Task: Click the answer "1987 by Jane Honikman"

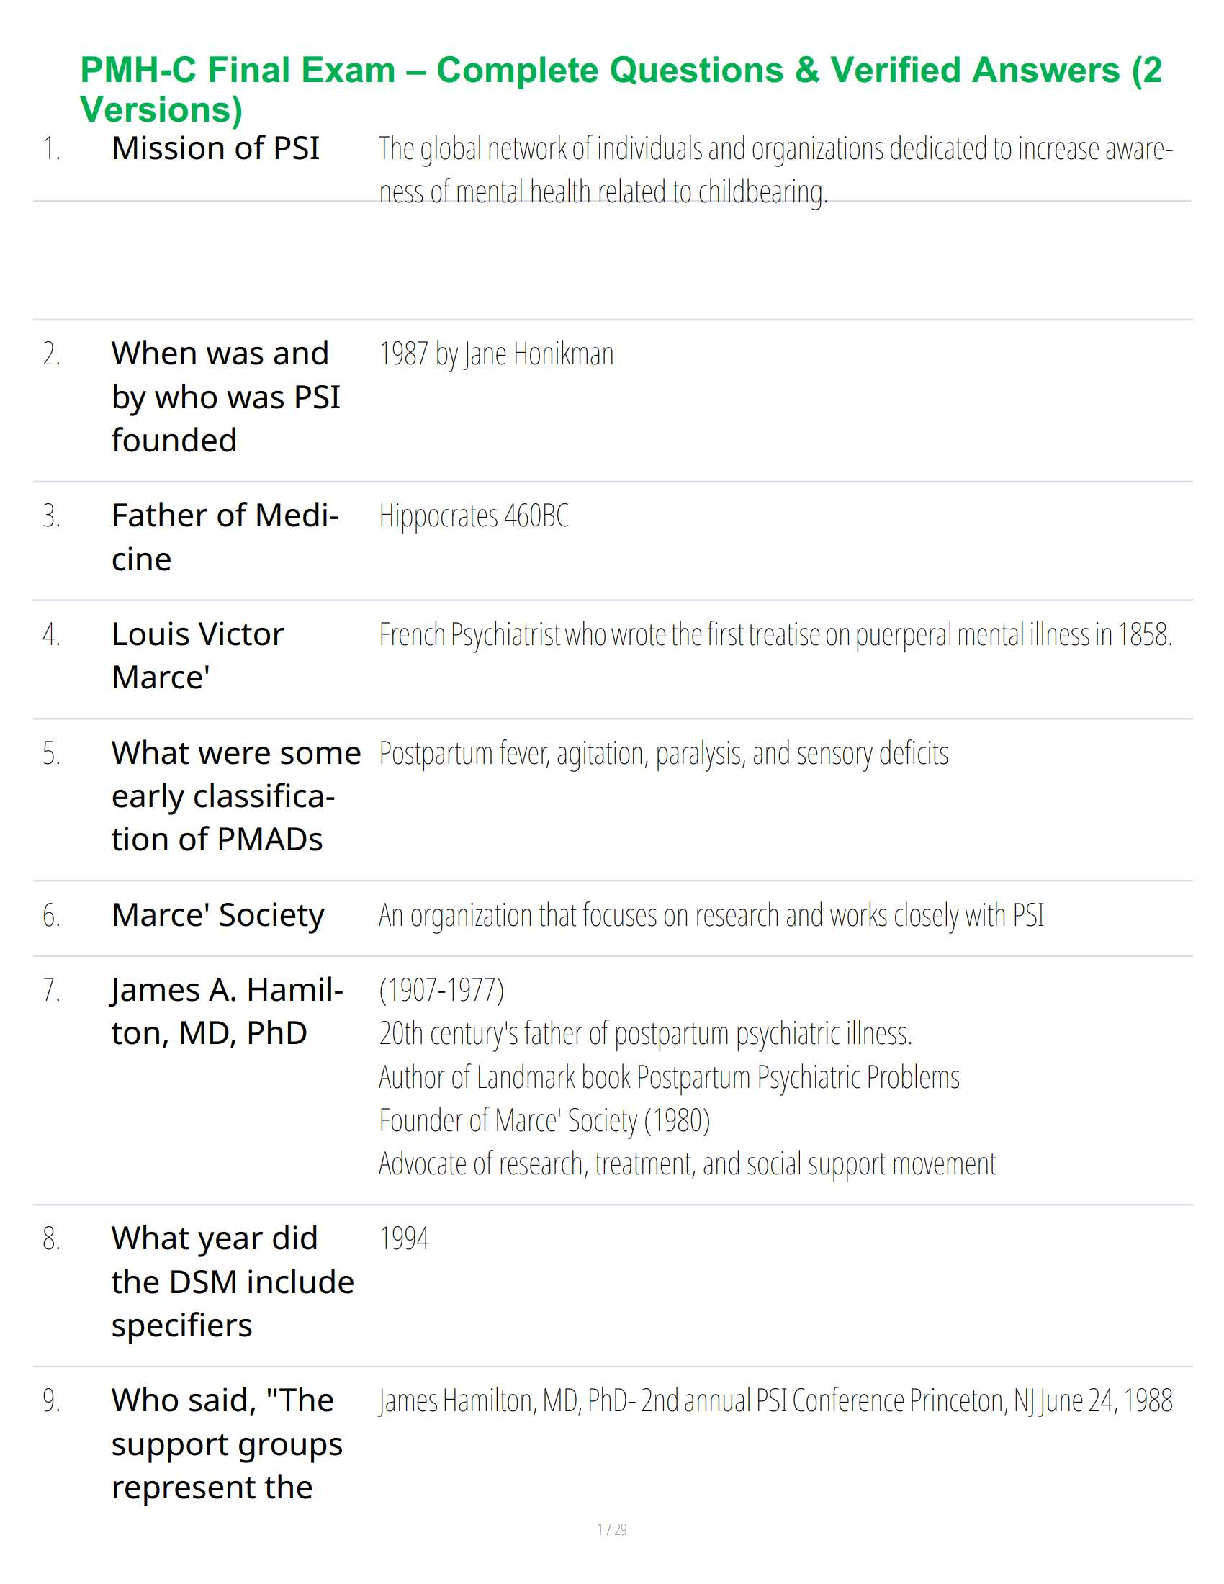Action: pyautogui.click(x=496, y=354)
